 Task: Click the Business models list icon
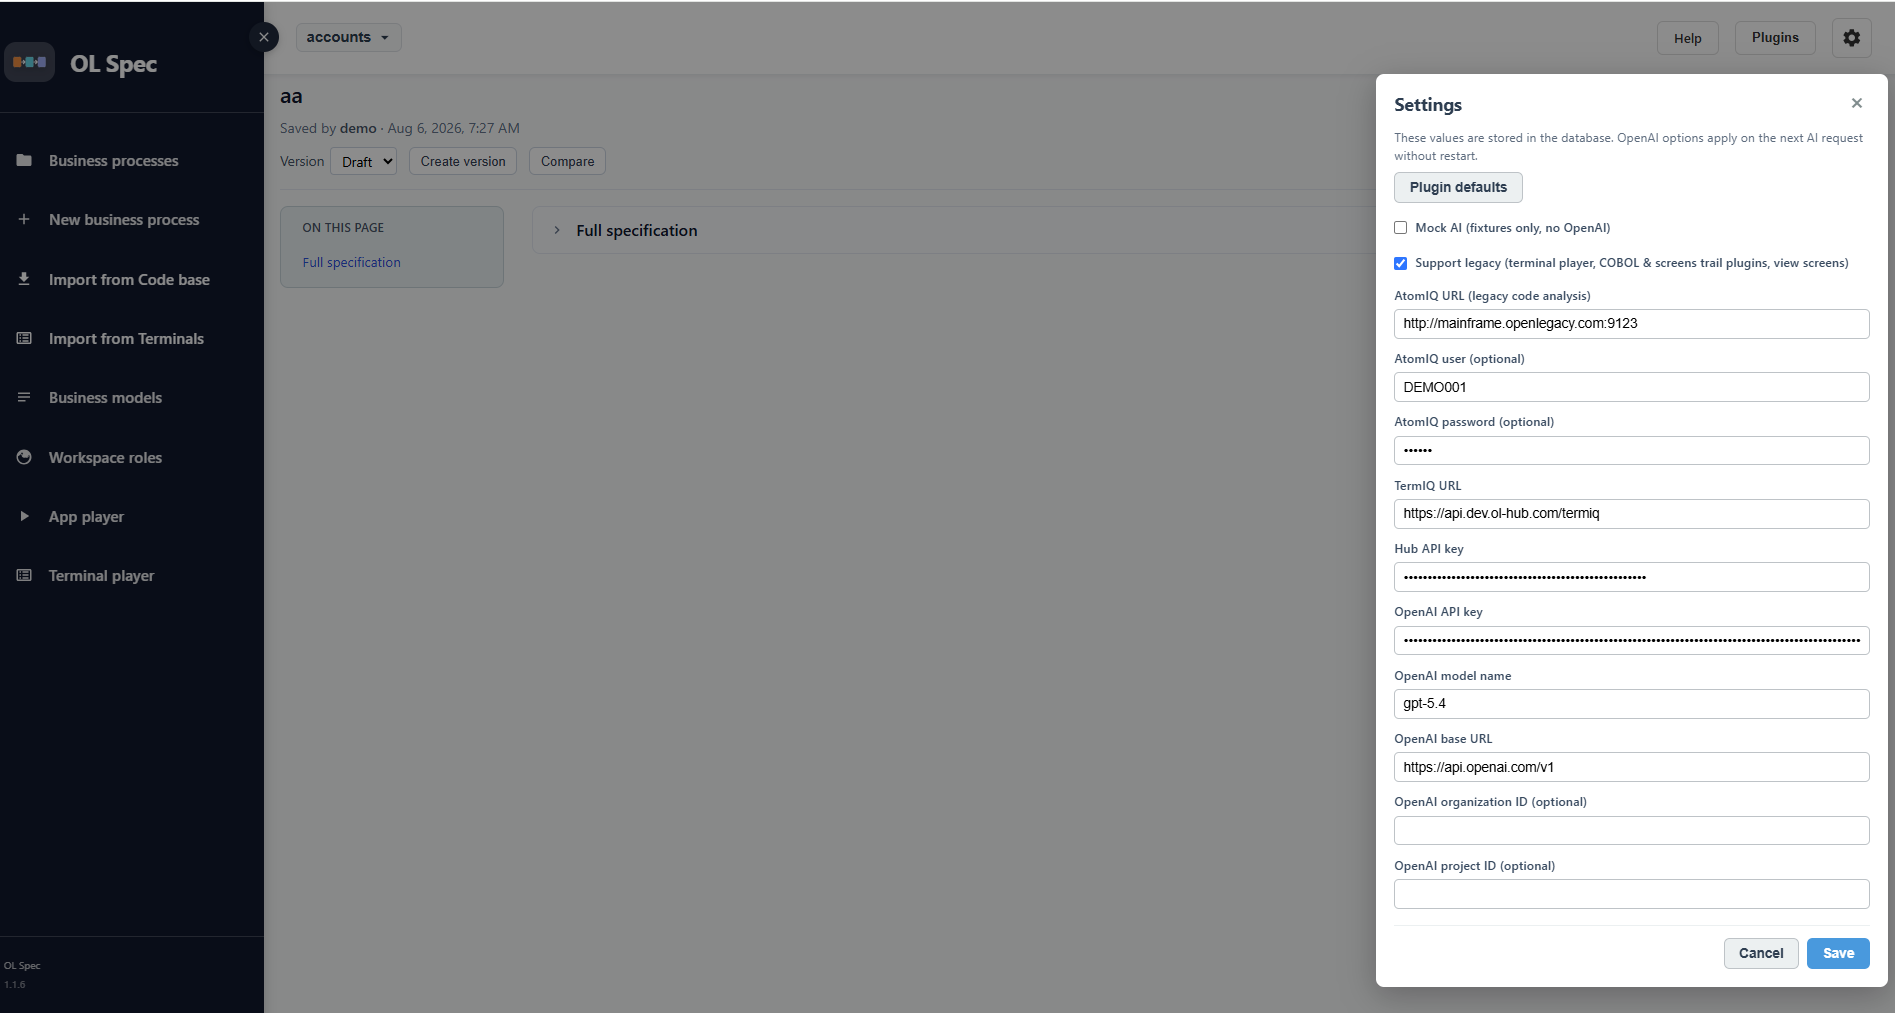point(24,397)
